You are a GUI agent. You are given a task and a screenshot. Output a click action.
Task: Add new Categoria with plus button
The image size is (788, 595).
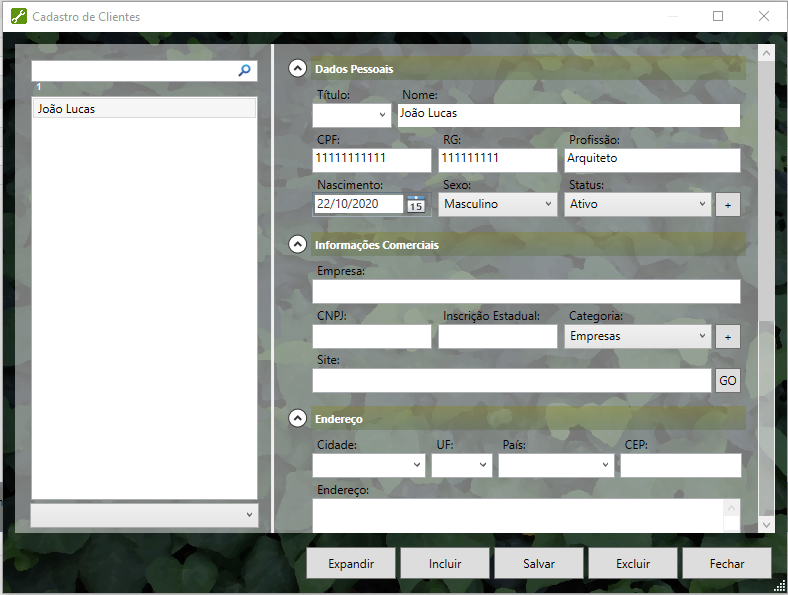click(x=728, y=337)
